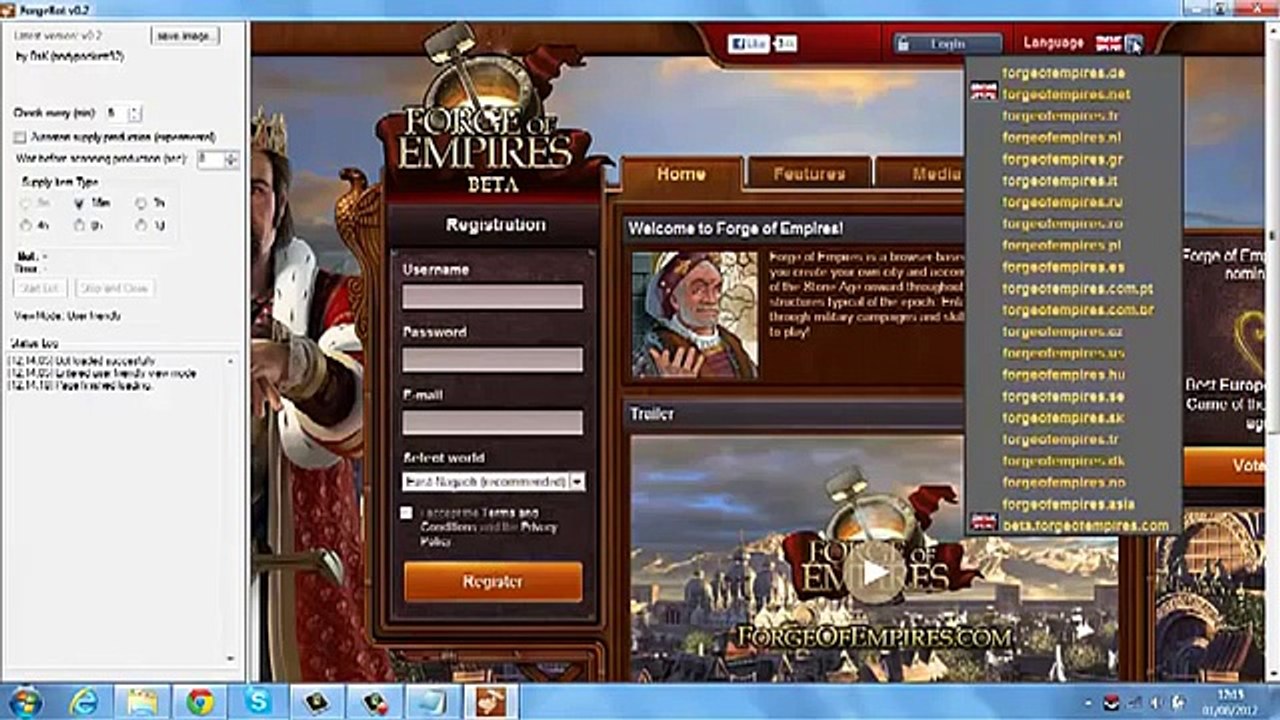
Task: Switch to the ForgeBot taskbar item
Action: (491, 702)
